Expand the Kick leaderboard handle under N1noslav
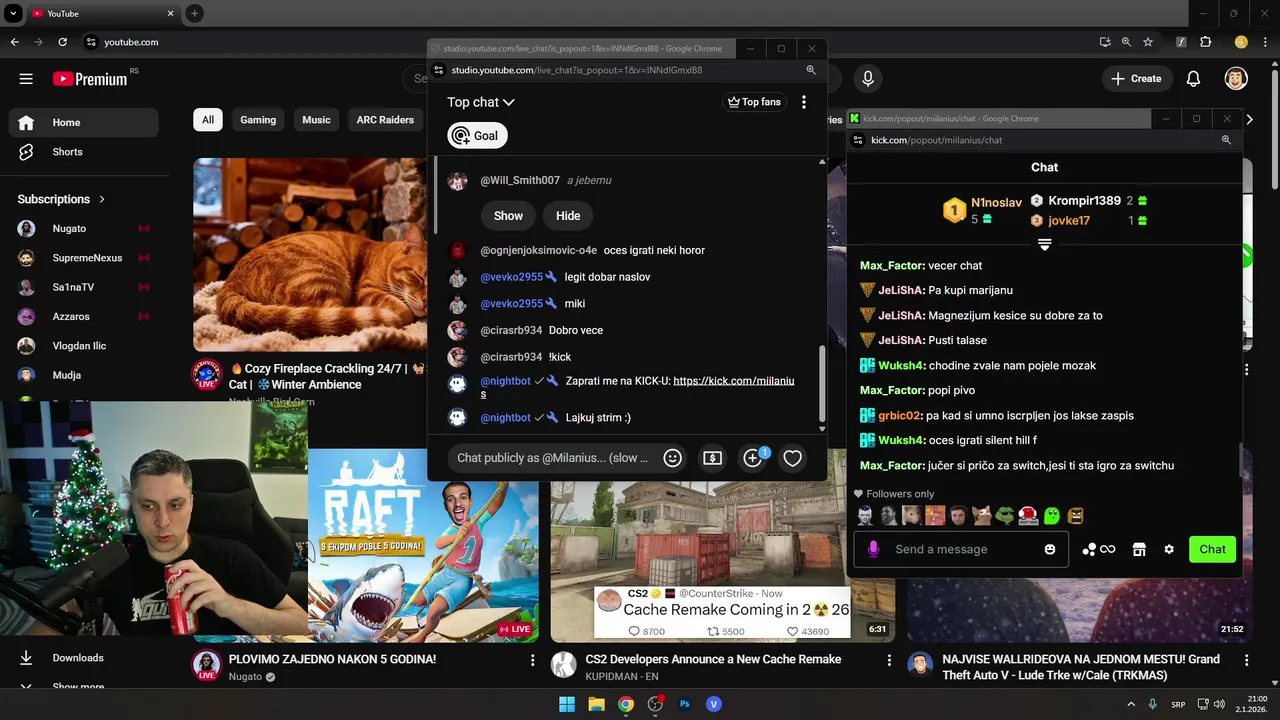Screen dimensions: 1280x720 1044,245
